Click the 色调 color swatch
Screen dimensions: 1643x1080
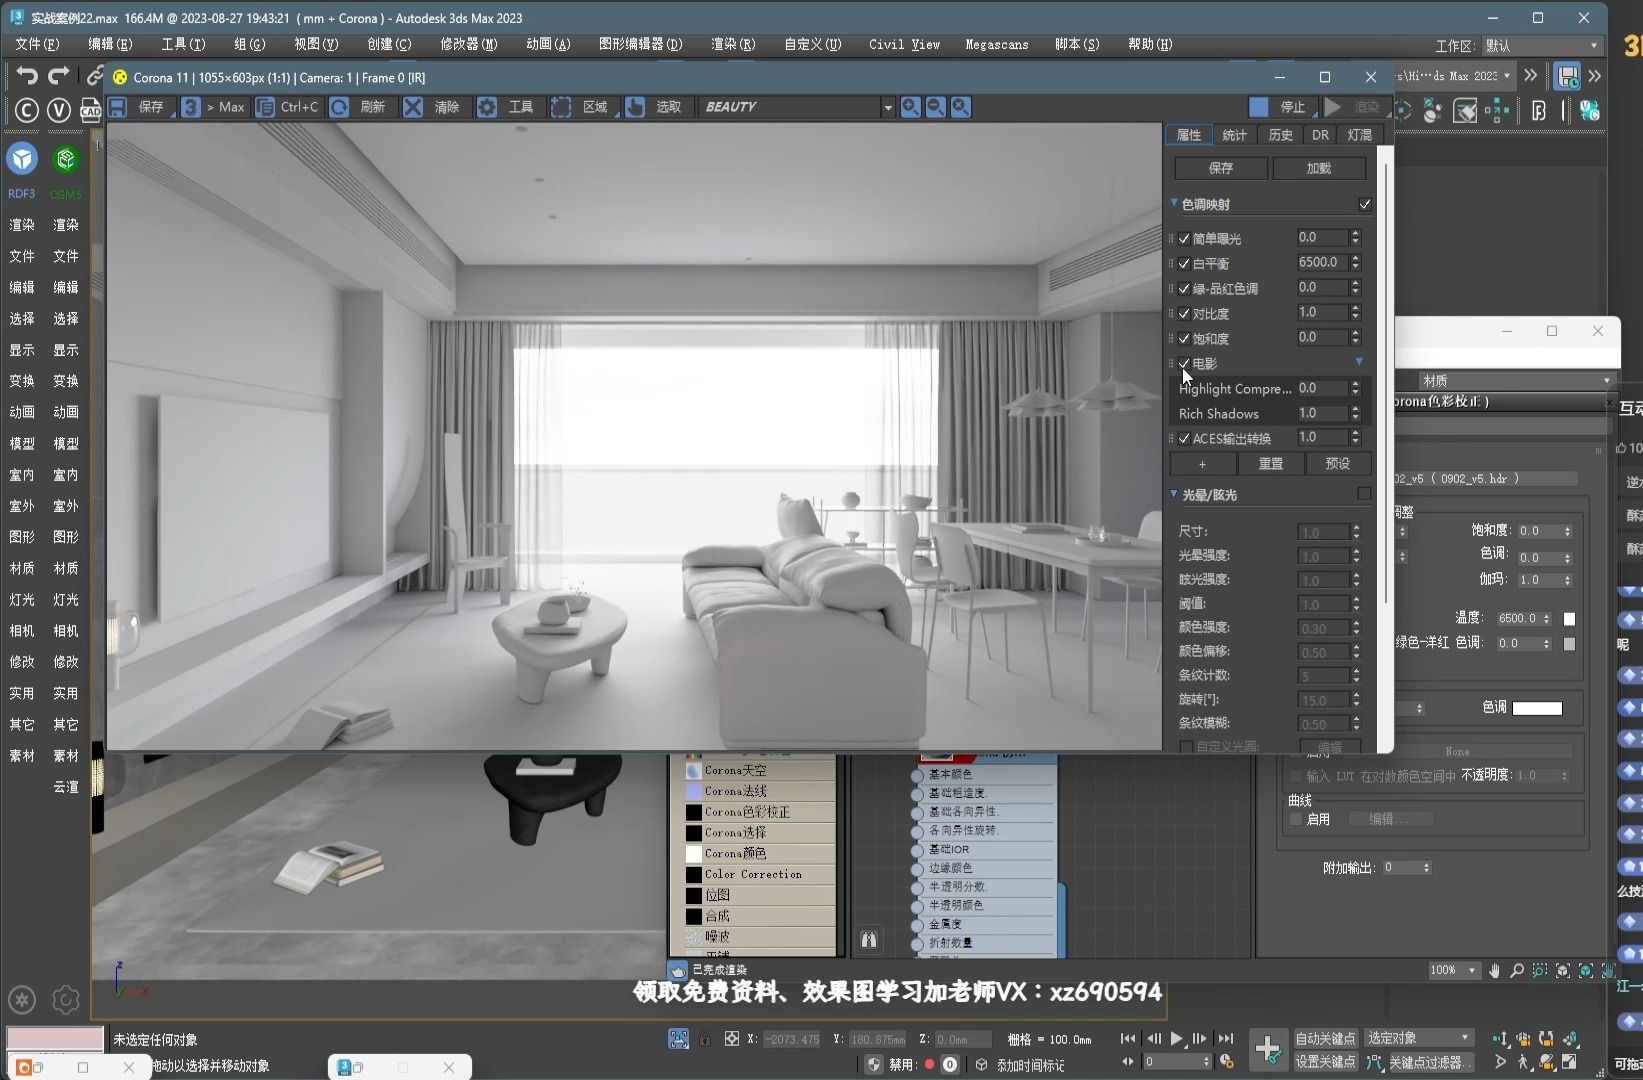[1538, 708]
